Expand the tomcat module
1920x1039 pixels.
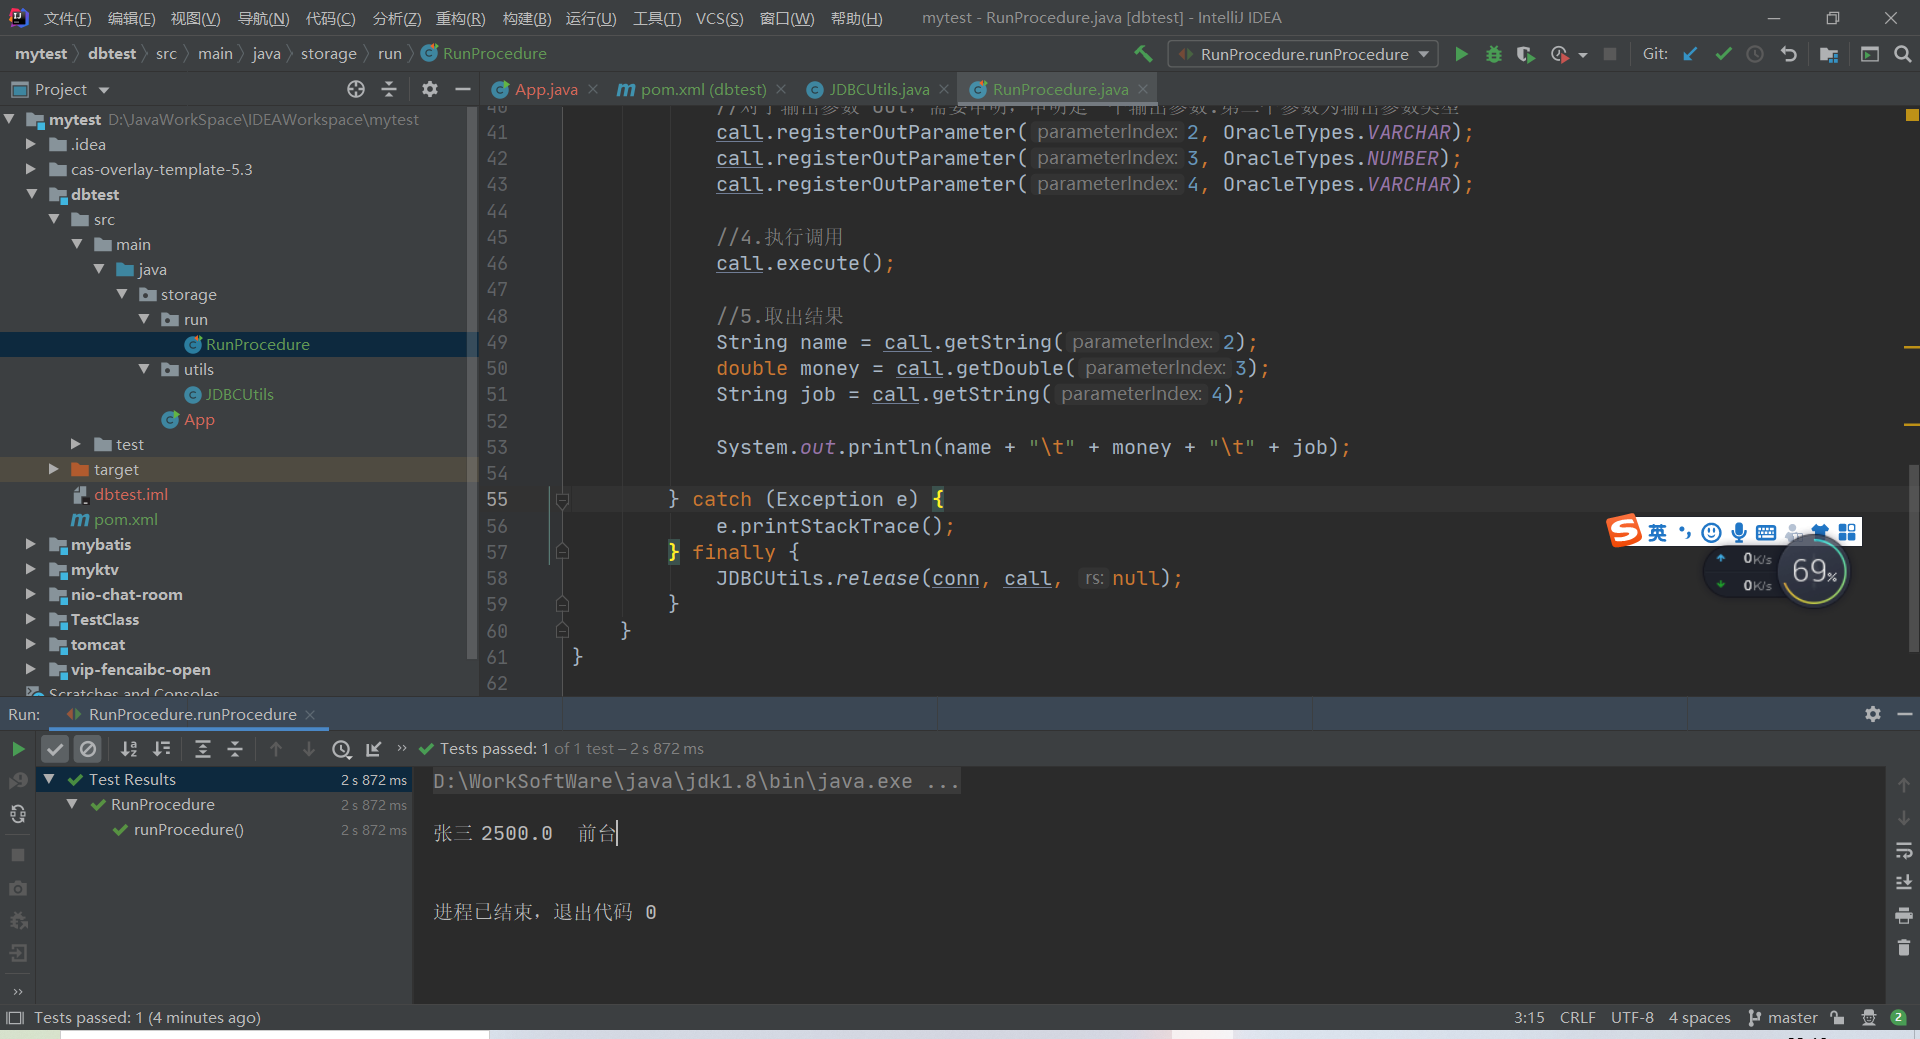click(30, 644)
